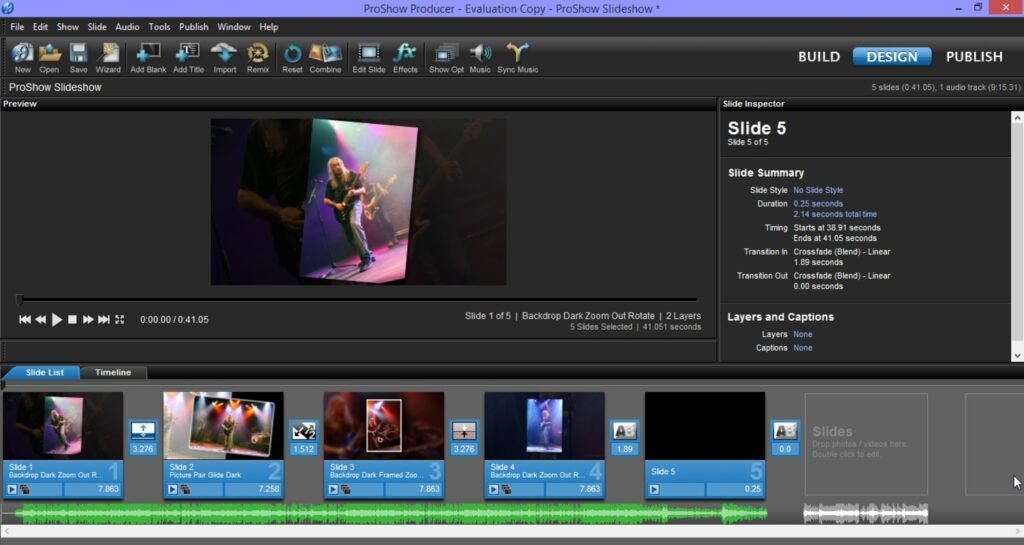Viewport: 1024px width, 545px height.
Task: Click the Combine toolbar icon
Action: point(325,57)
